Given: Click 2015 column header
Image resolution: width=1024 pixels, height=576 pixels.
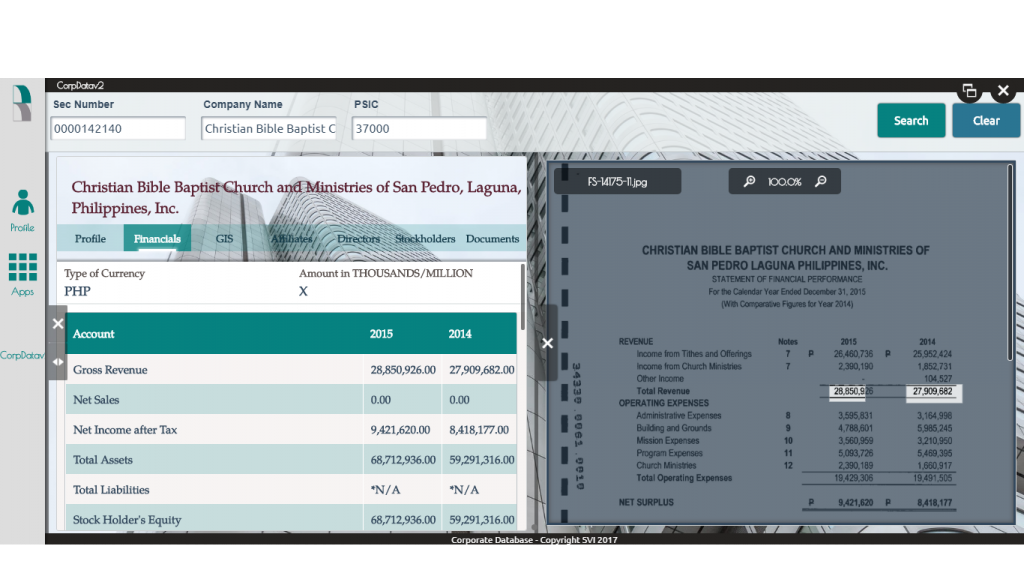Looking at the screenshot, I should click(x=381, y=334).
